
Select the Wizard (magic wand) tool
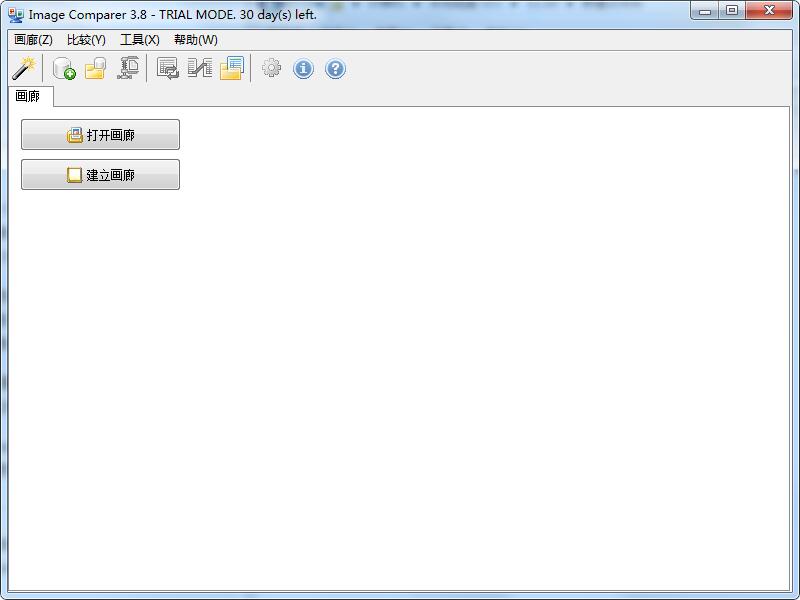pyautogui.click(x=22, y=68)
